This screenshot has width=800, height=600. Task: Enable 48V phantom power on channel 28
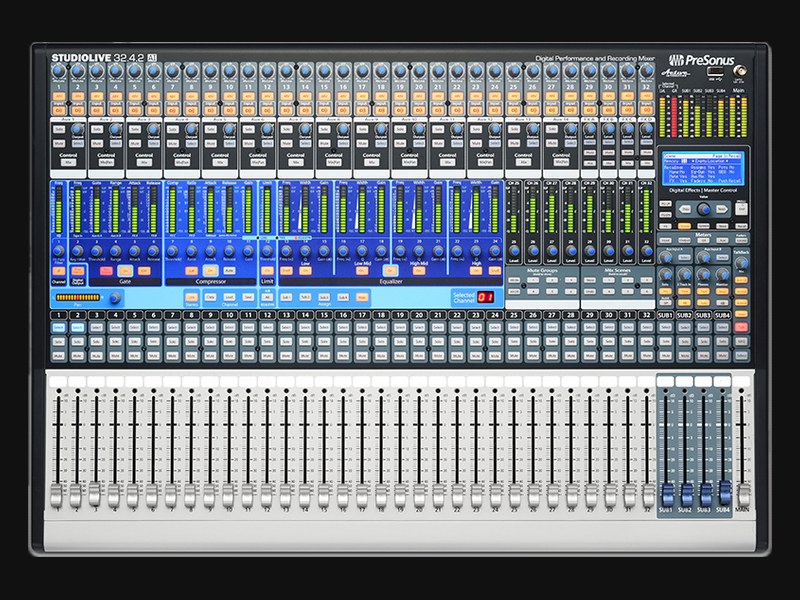[570, 96]
